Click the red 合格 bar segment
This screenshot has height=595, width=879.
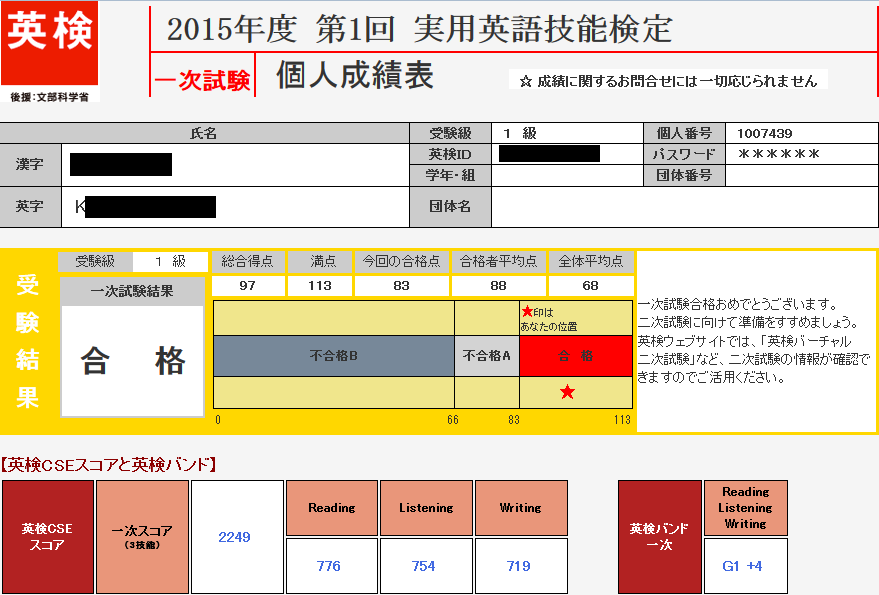576,356
